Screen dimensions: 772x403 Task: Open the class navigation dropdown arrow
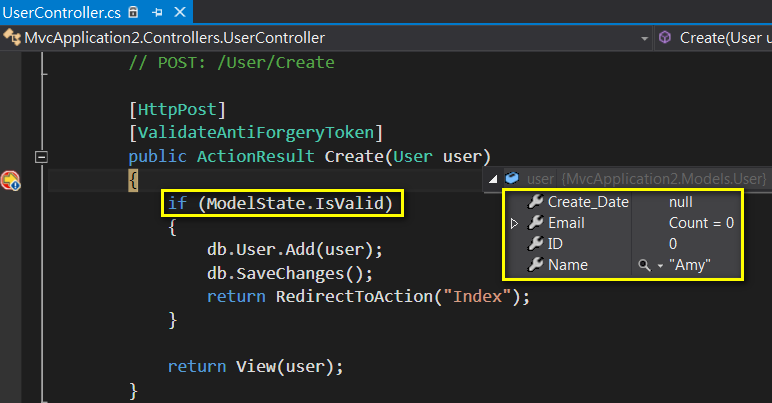pos(643,38)
